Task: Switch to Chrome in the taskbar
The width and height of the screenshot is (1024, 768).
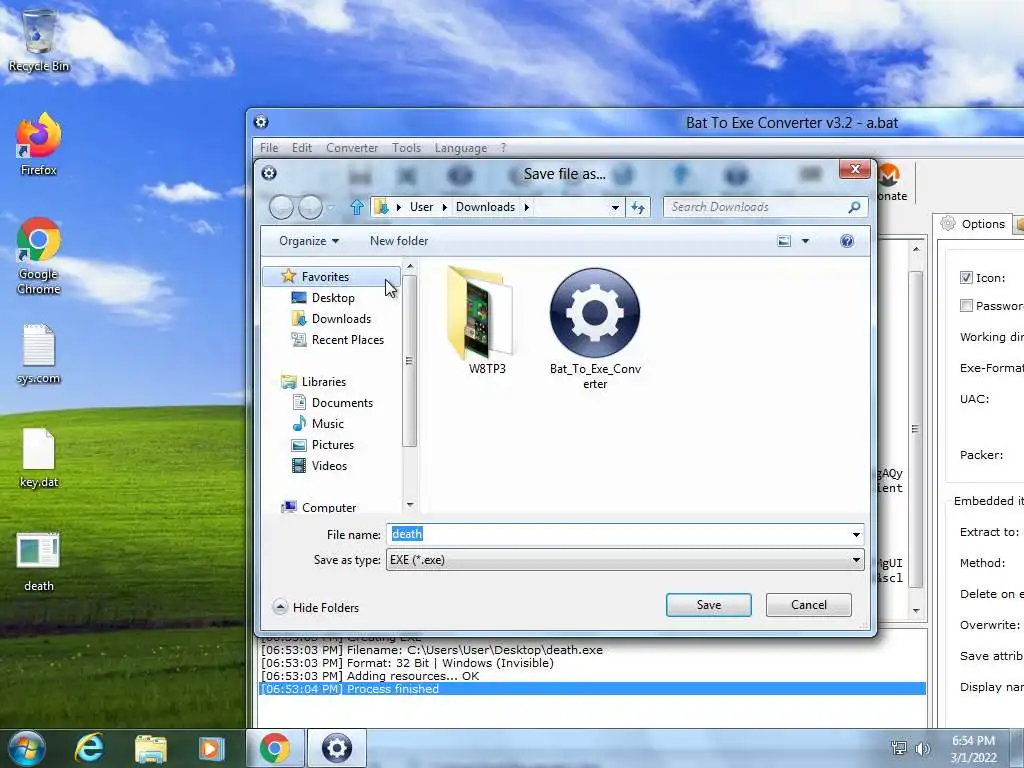Action: 274,748
